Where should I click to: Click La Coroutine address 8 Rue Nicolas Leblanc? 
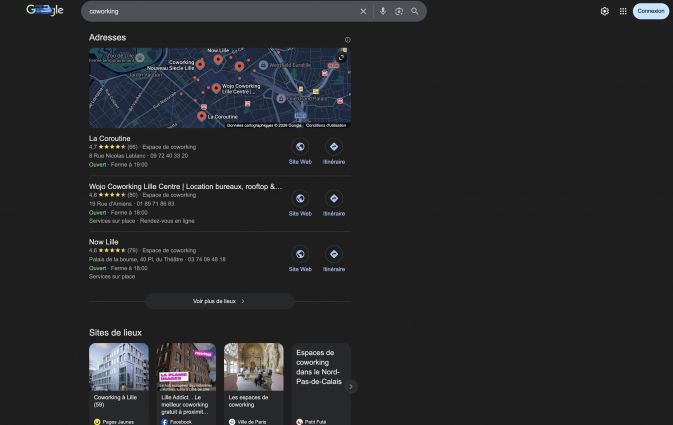pyautogui.click(x=117, y=156)
